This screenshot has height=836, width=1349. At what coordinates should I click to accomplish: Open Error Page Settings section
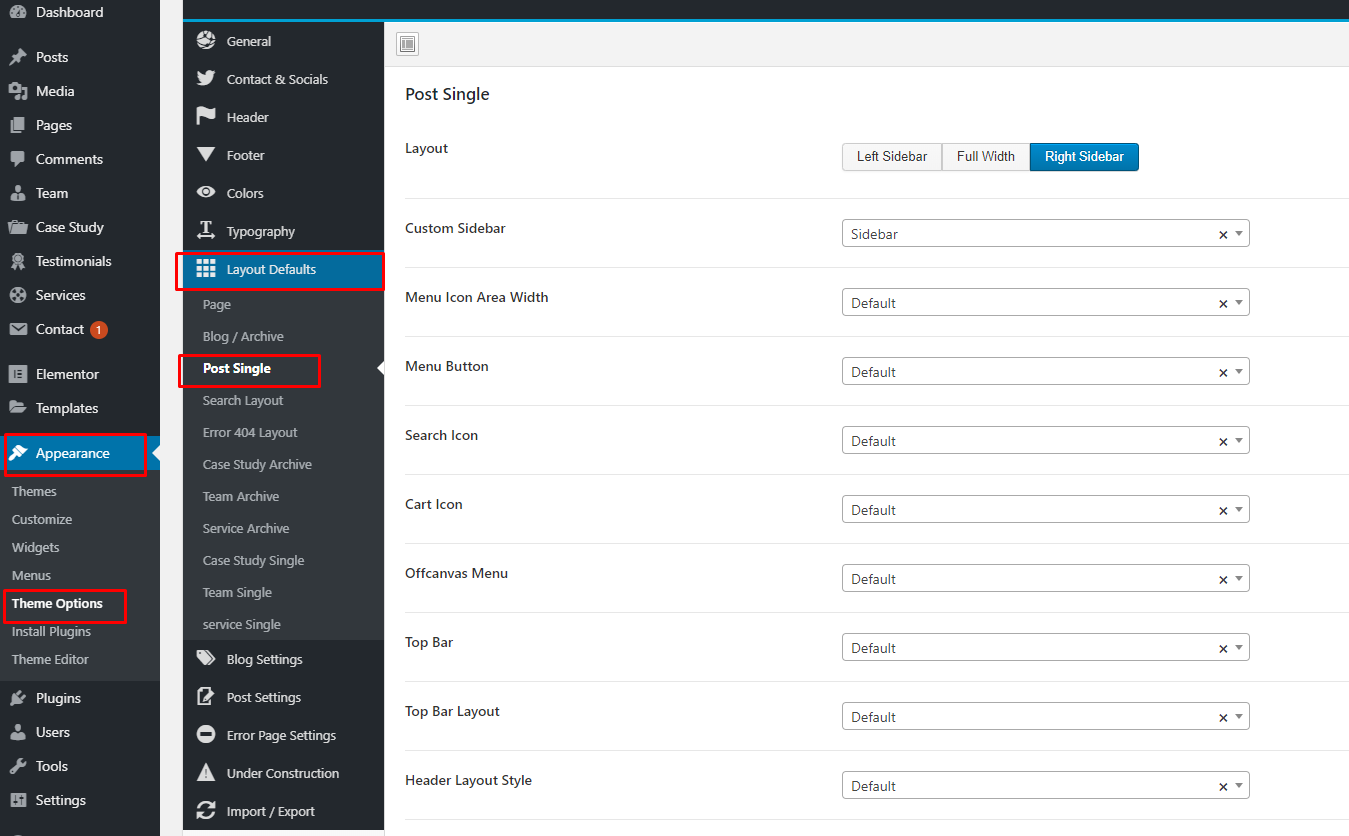(x=283, y=735)
